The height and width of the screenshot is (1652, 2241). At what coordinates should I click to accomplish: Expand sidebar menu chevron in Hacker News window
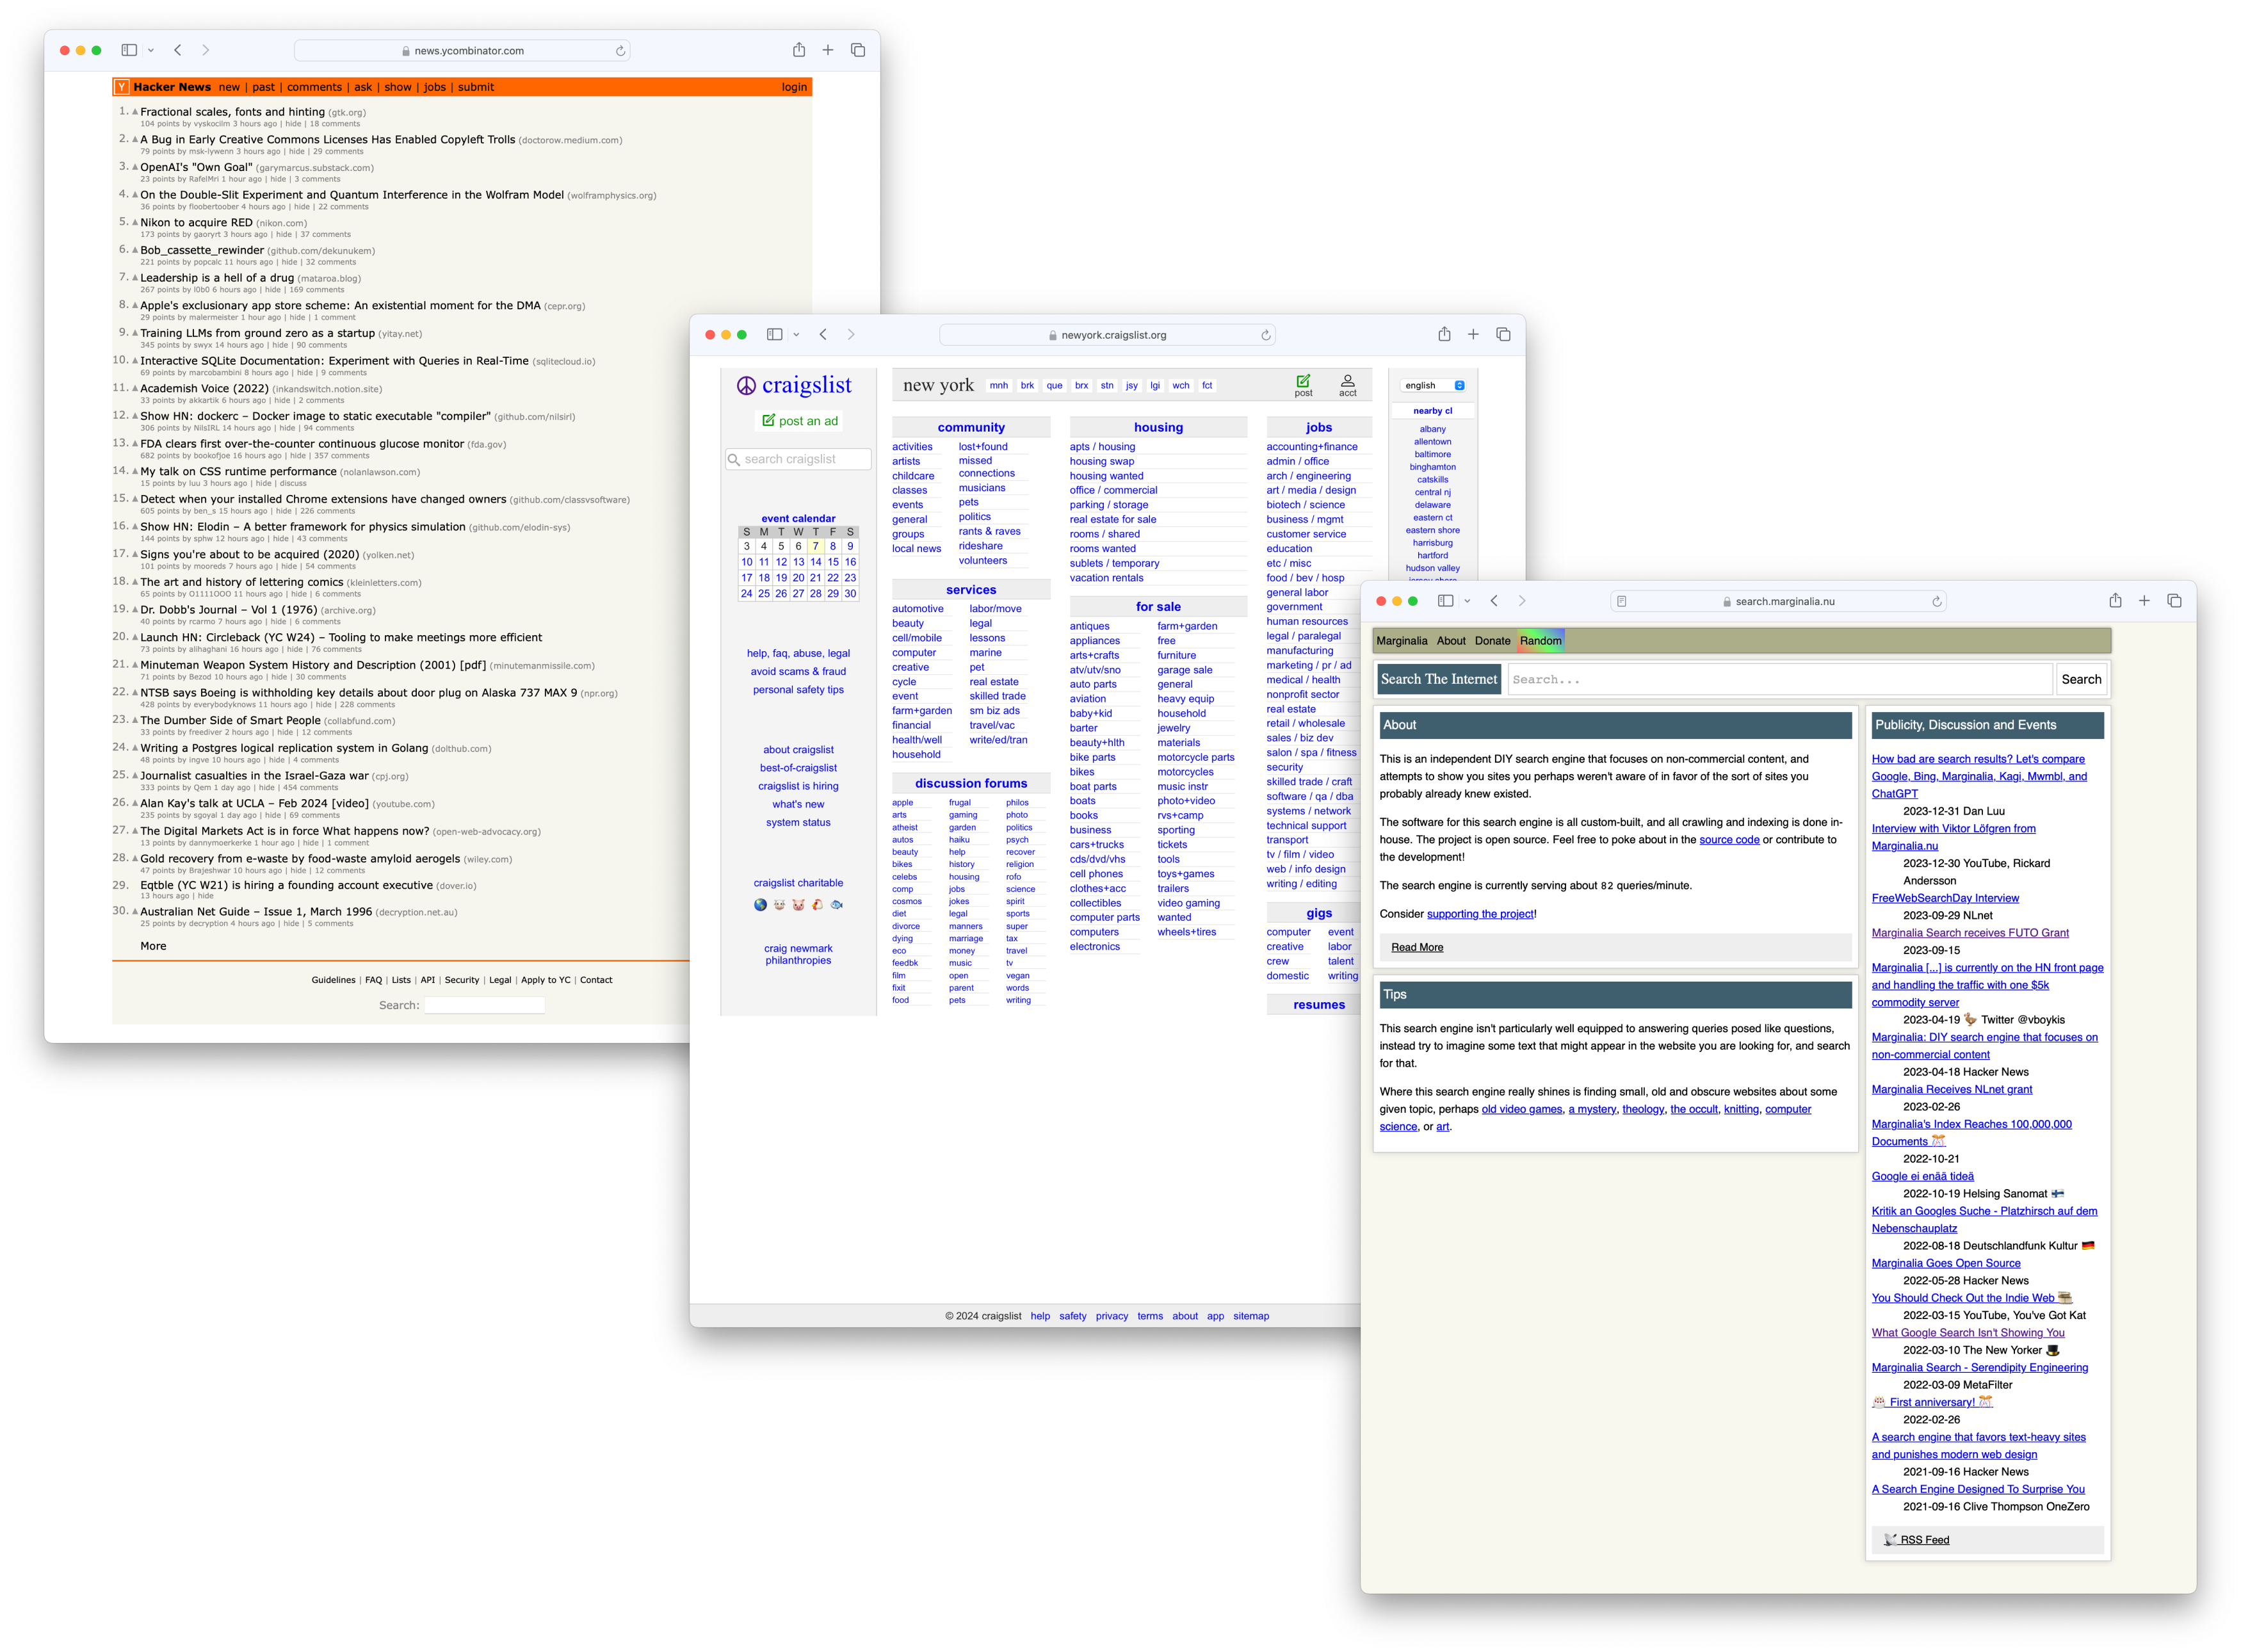[x=151, y=50]
